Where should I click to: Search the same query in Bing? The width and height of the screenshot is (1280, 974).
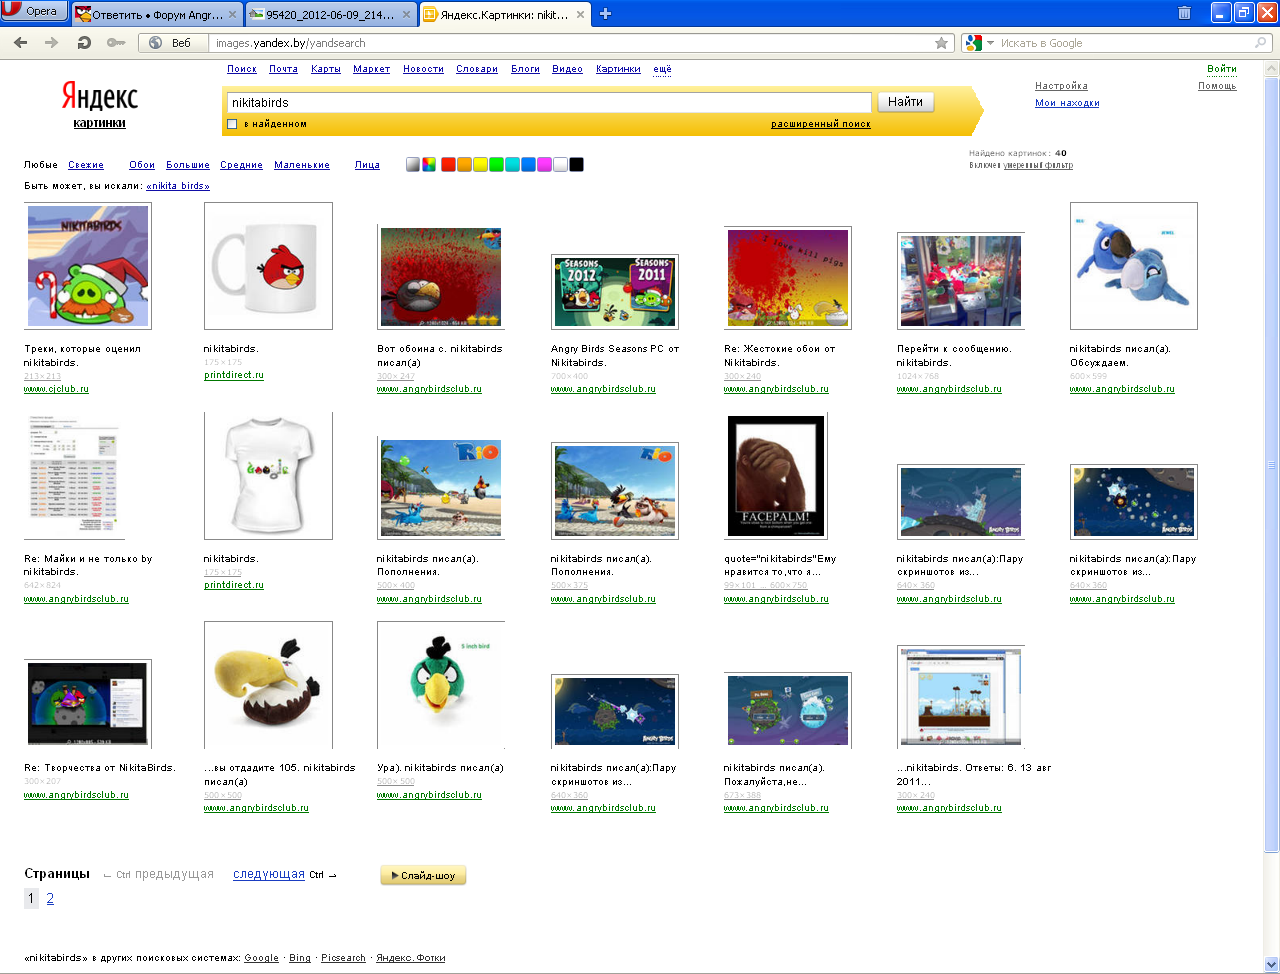coord(300,958)
